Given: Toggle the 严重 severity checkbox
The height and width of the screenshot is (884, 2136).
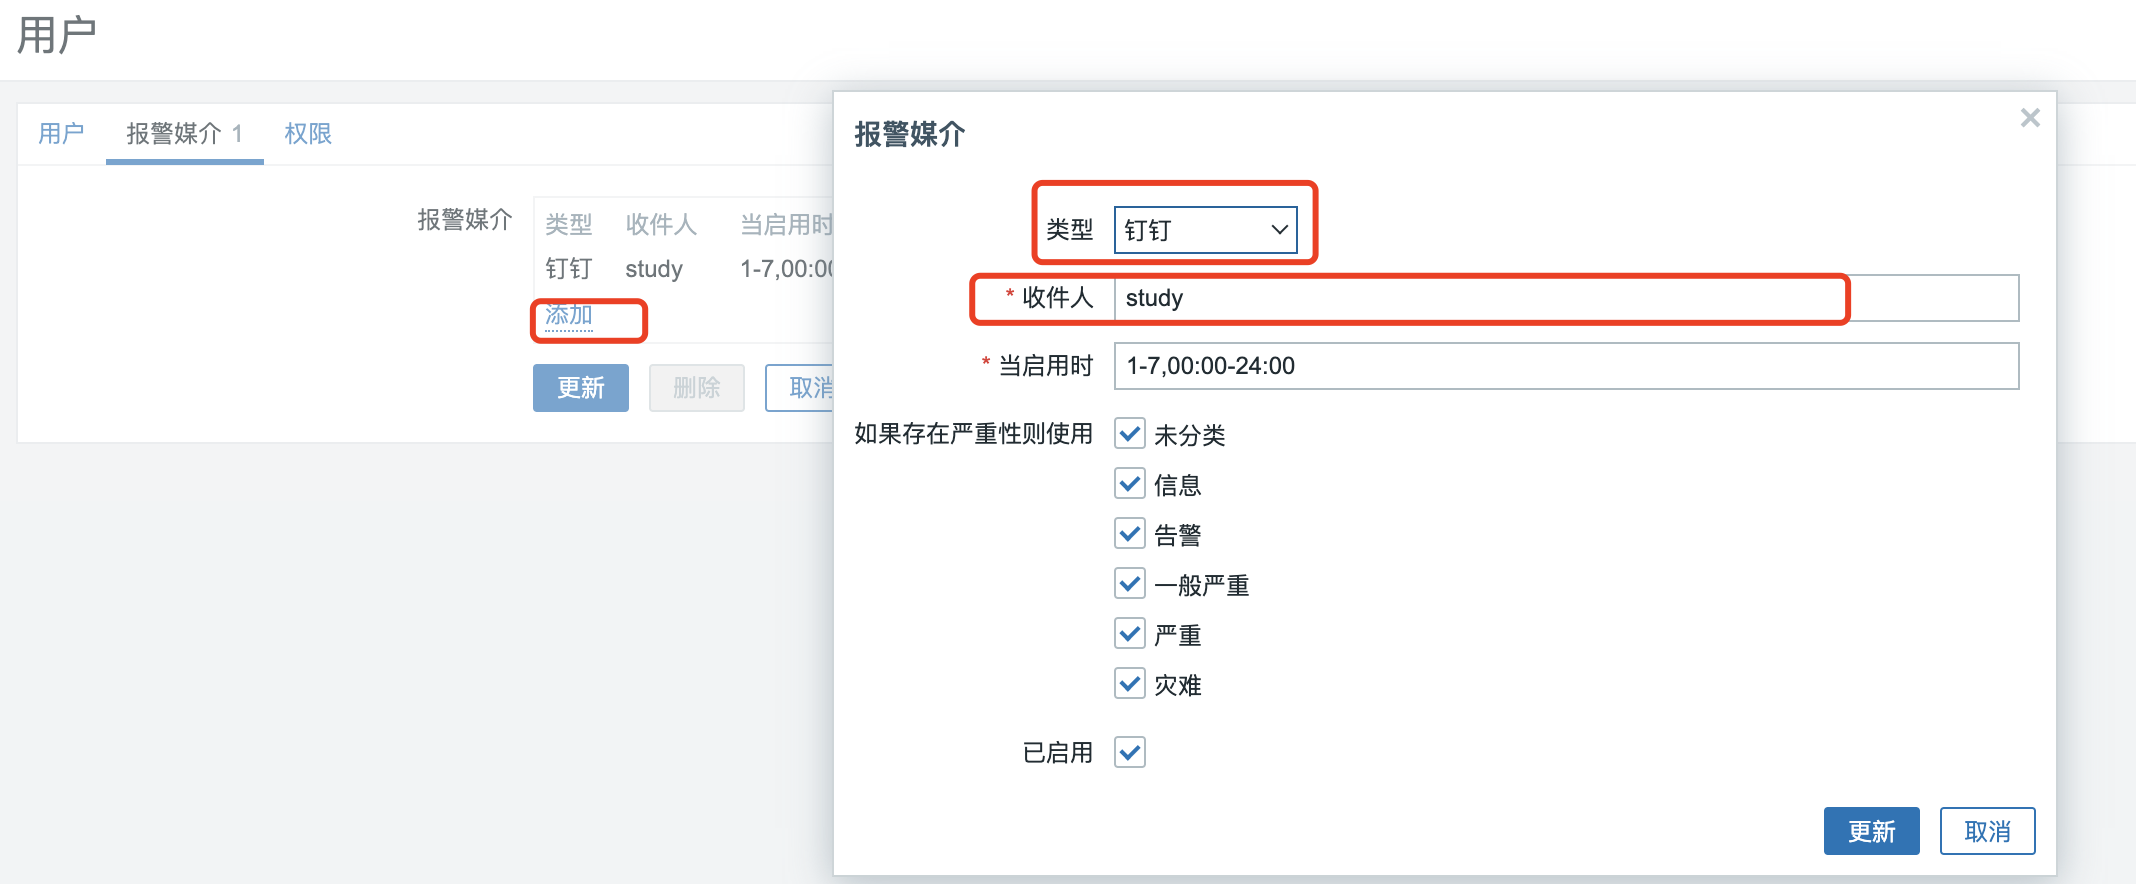Looking at the screenshot, I should [1130, 634].
